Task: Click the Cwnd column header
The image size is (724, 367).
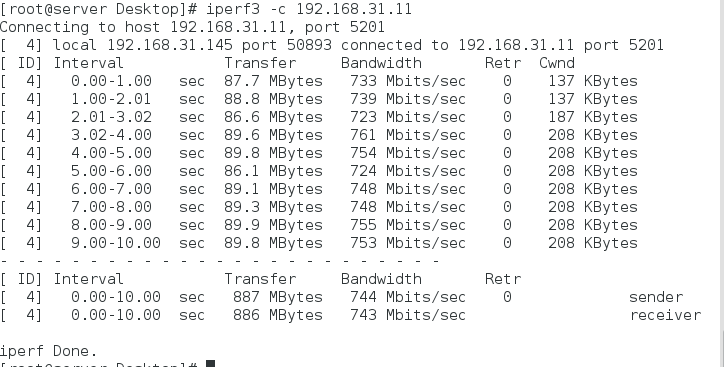Action: [x=557, y=63]
